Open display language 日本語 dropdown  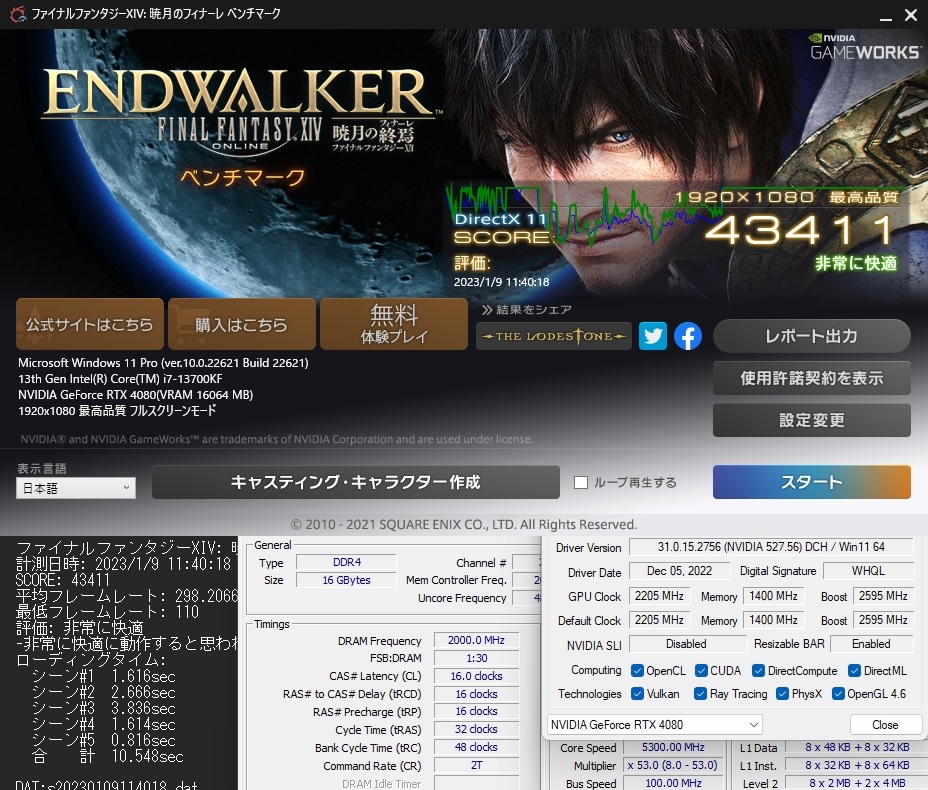point(76,488)
